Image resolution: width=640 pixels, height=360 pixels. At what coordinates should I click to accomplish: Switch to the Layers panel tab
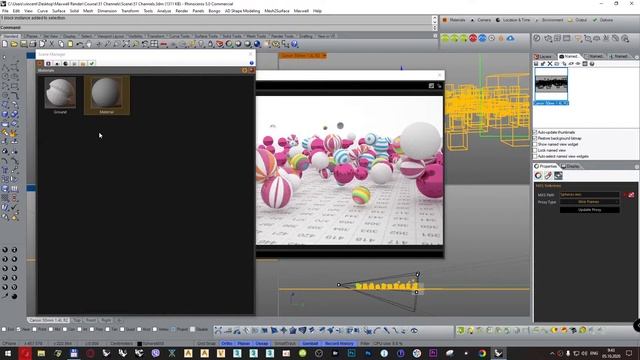click(543, 56)
